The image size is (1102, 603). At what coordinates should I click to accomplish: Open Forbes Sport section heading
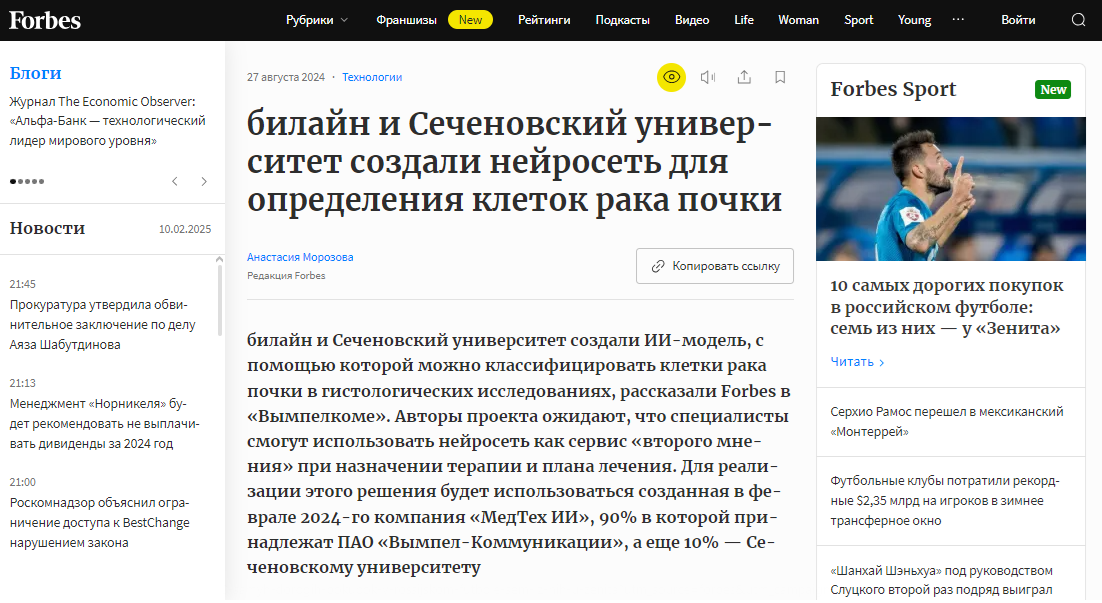coord(893,89)
